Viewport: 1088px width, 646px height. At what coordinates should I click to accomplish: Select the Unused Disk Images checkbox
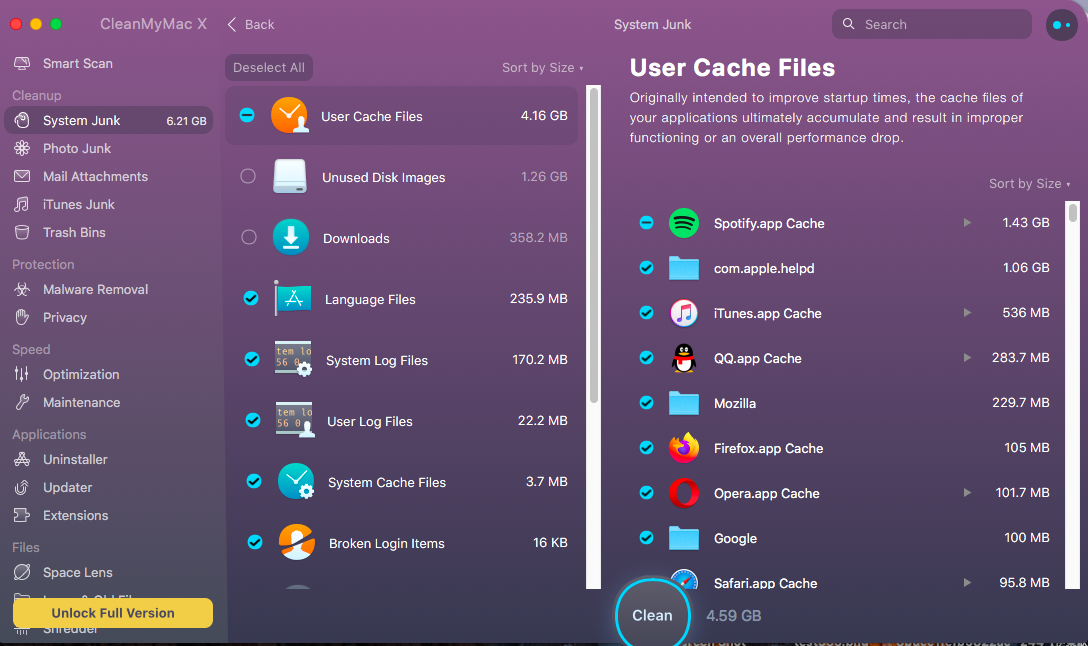[248, 176]
